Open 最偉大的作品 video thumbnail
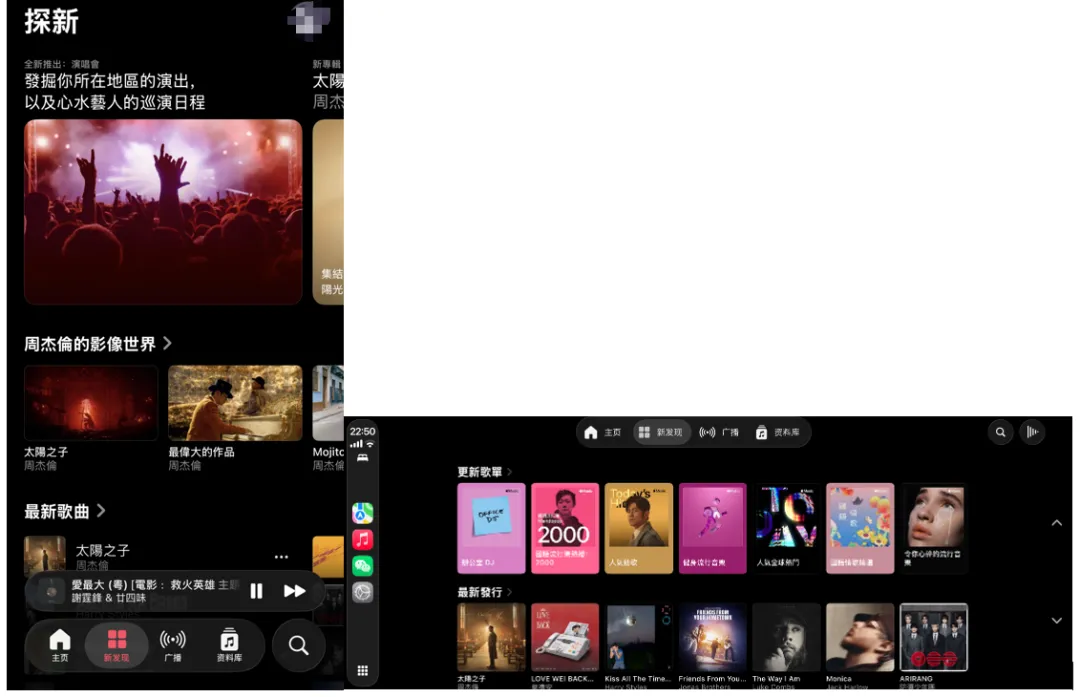1080x697 pixels. pos(235,403)
